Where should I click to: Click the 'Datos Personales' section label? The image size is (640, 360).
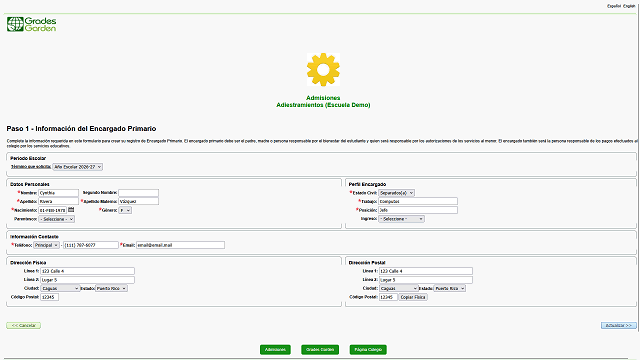pyautogui.click(x=30, y=184)
